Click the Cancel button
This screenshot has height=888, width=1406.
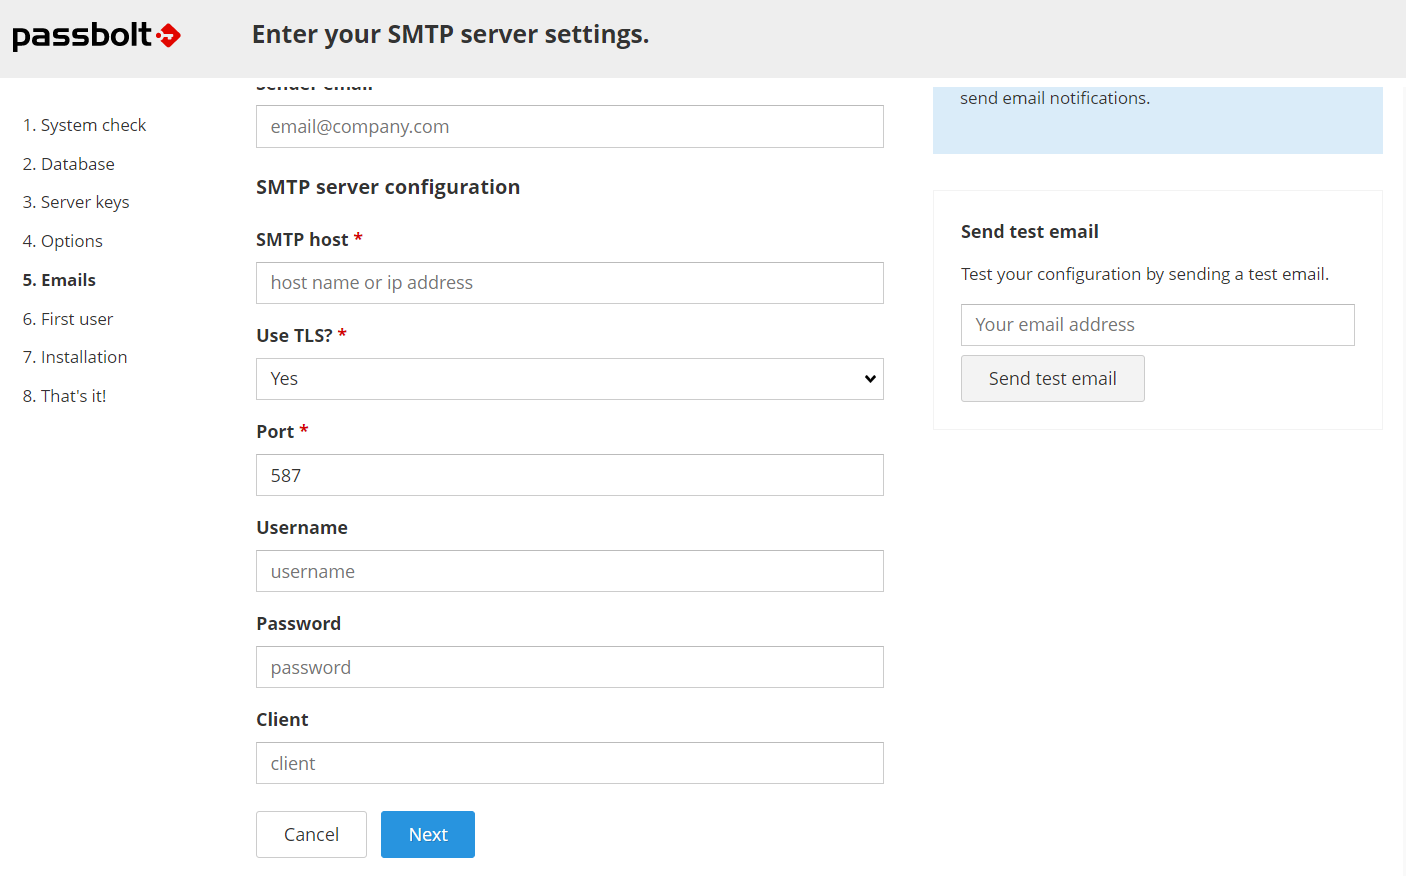coord(311,833)
